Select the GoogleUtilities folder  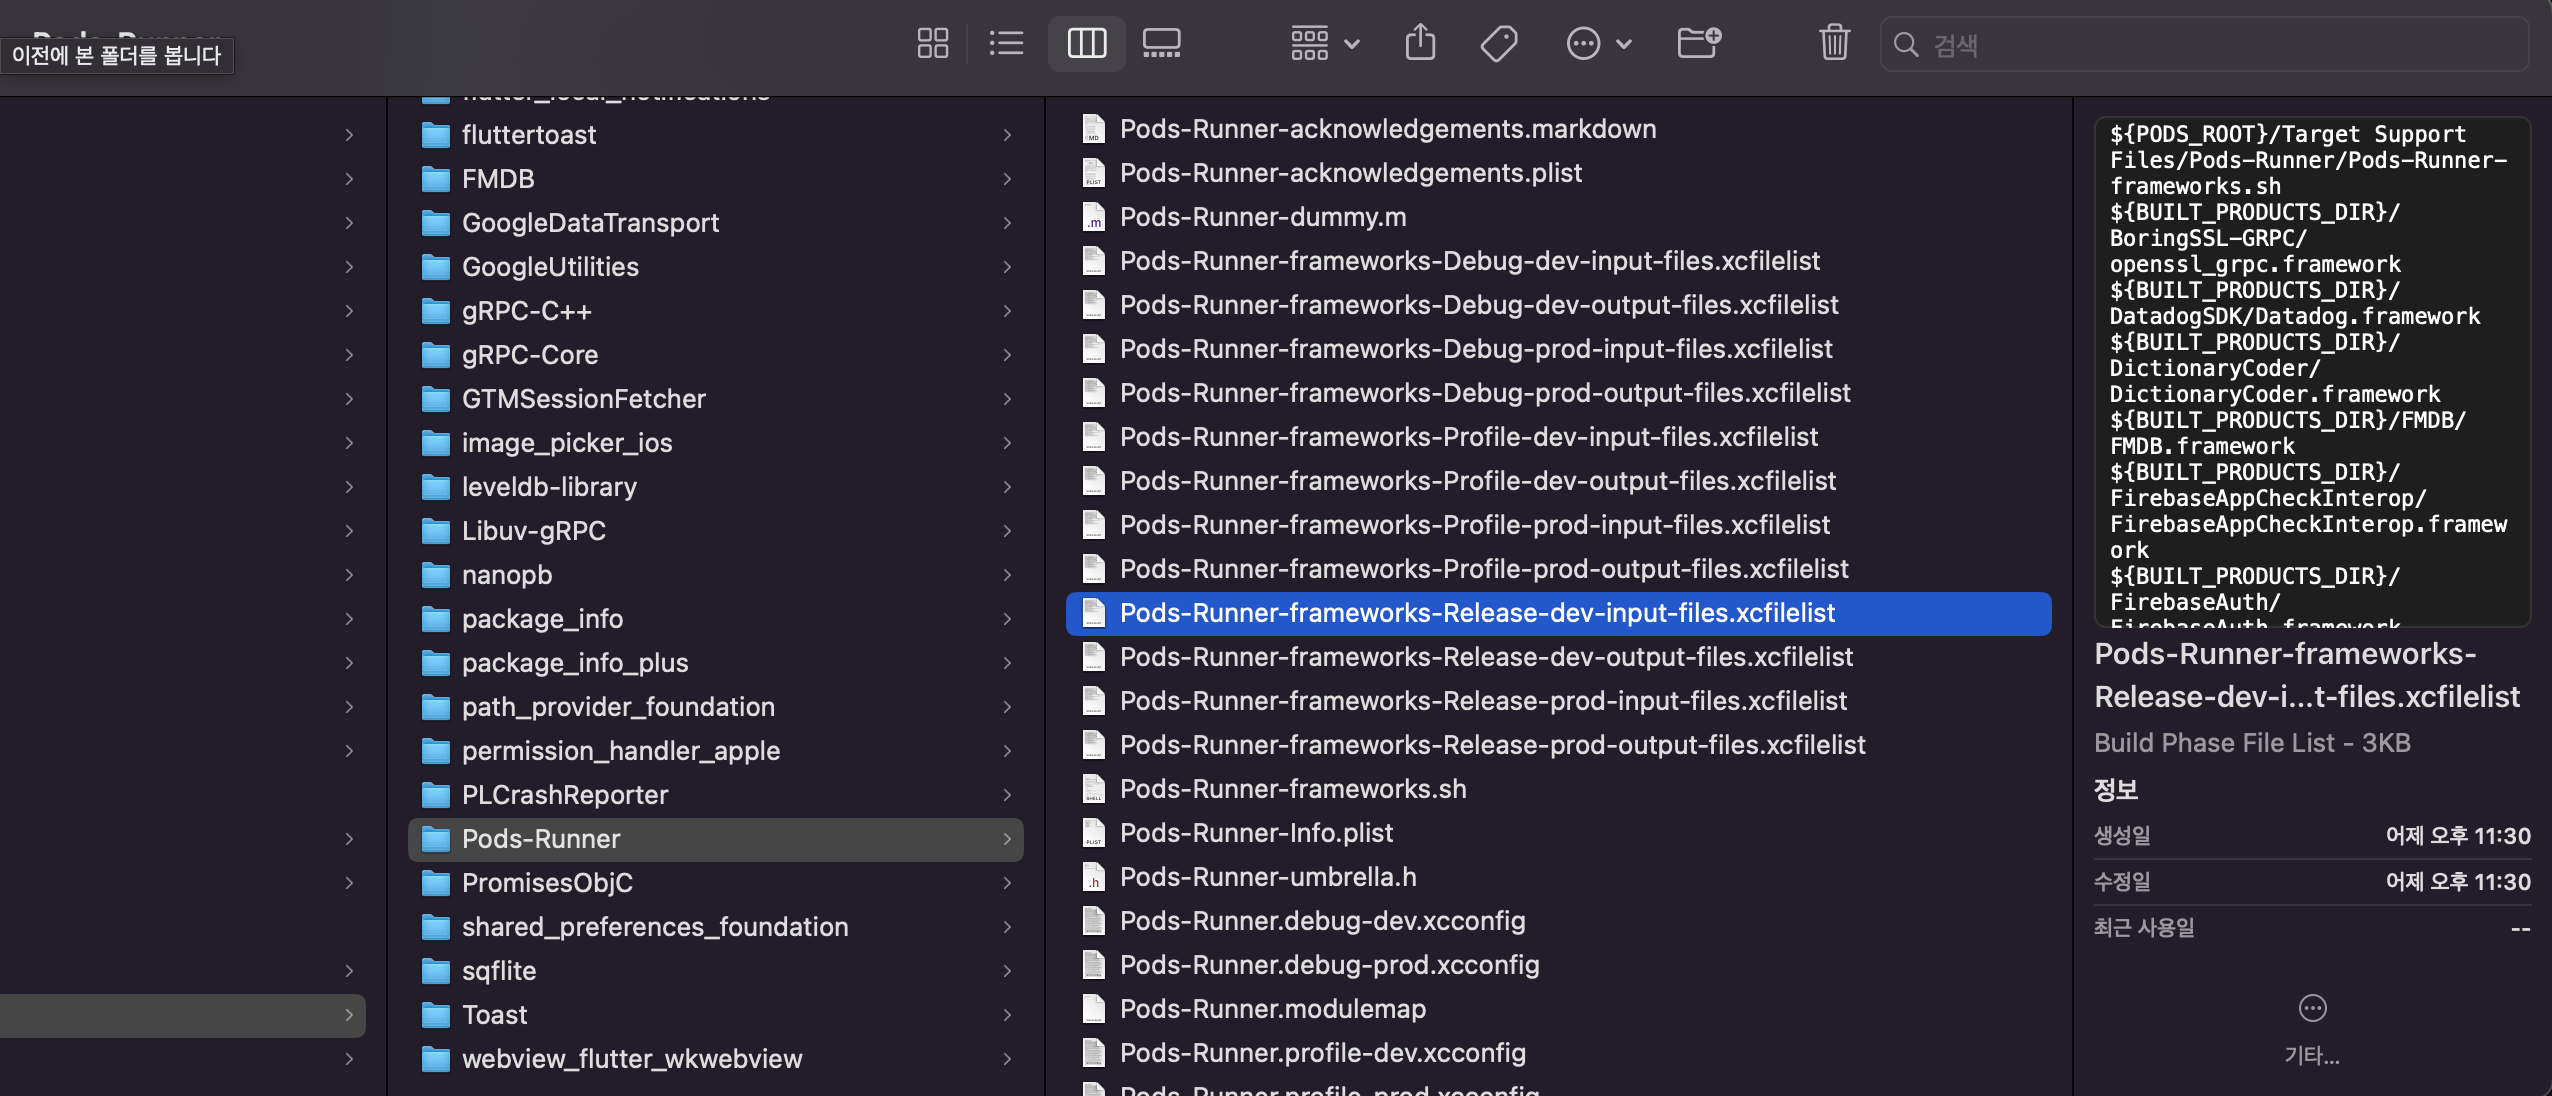(x=715, y=267)
